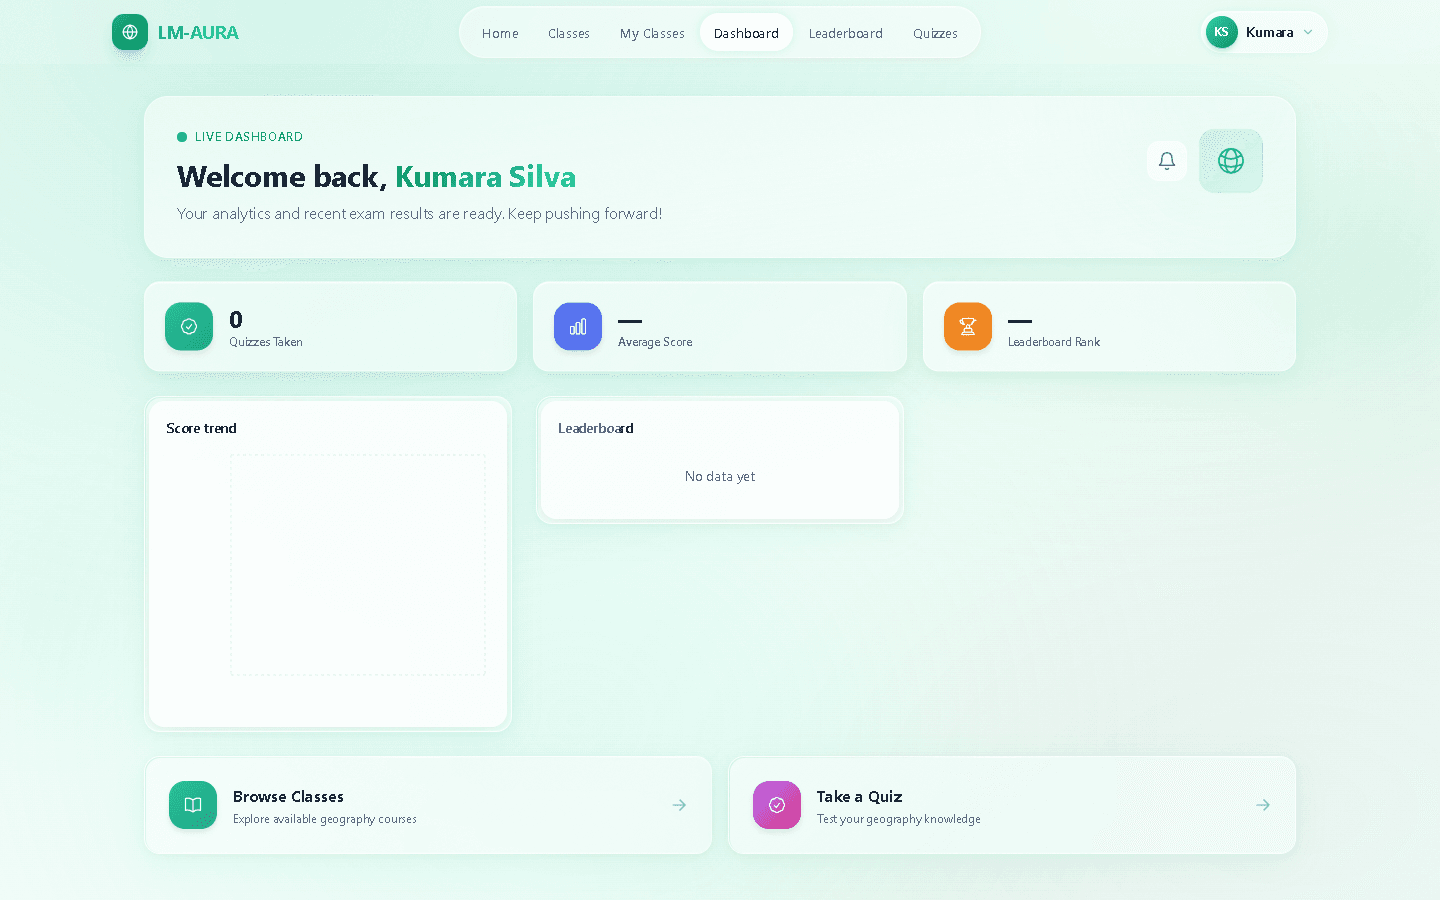The image size is (1440, 900).
Task: Click the Quizzes Taken label
Action: (266, 342)
